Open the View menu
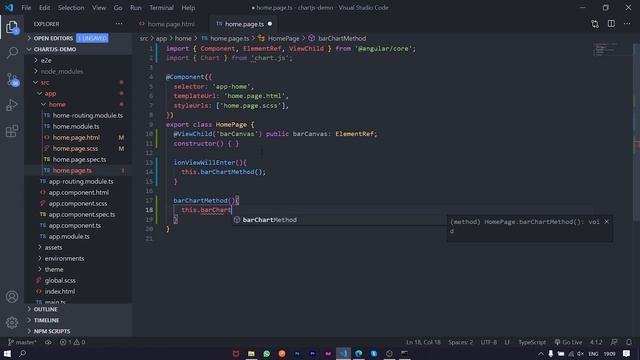This screenshot has width=640, height=360. pyautogui.click(x=99, y=8)
